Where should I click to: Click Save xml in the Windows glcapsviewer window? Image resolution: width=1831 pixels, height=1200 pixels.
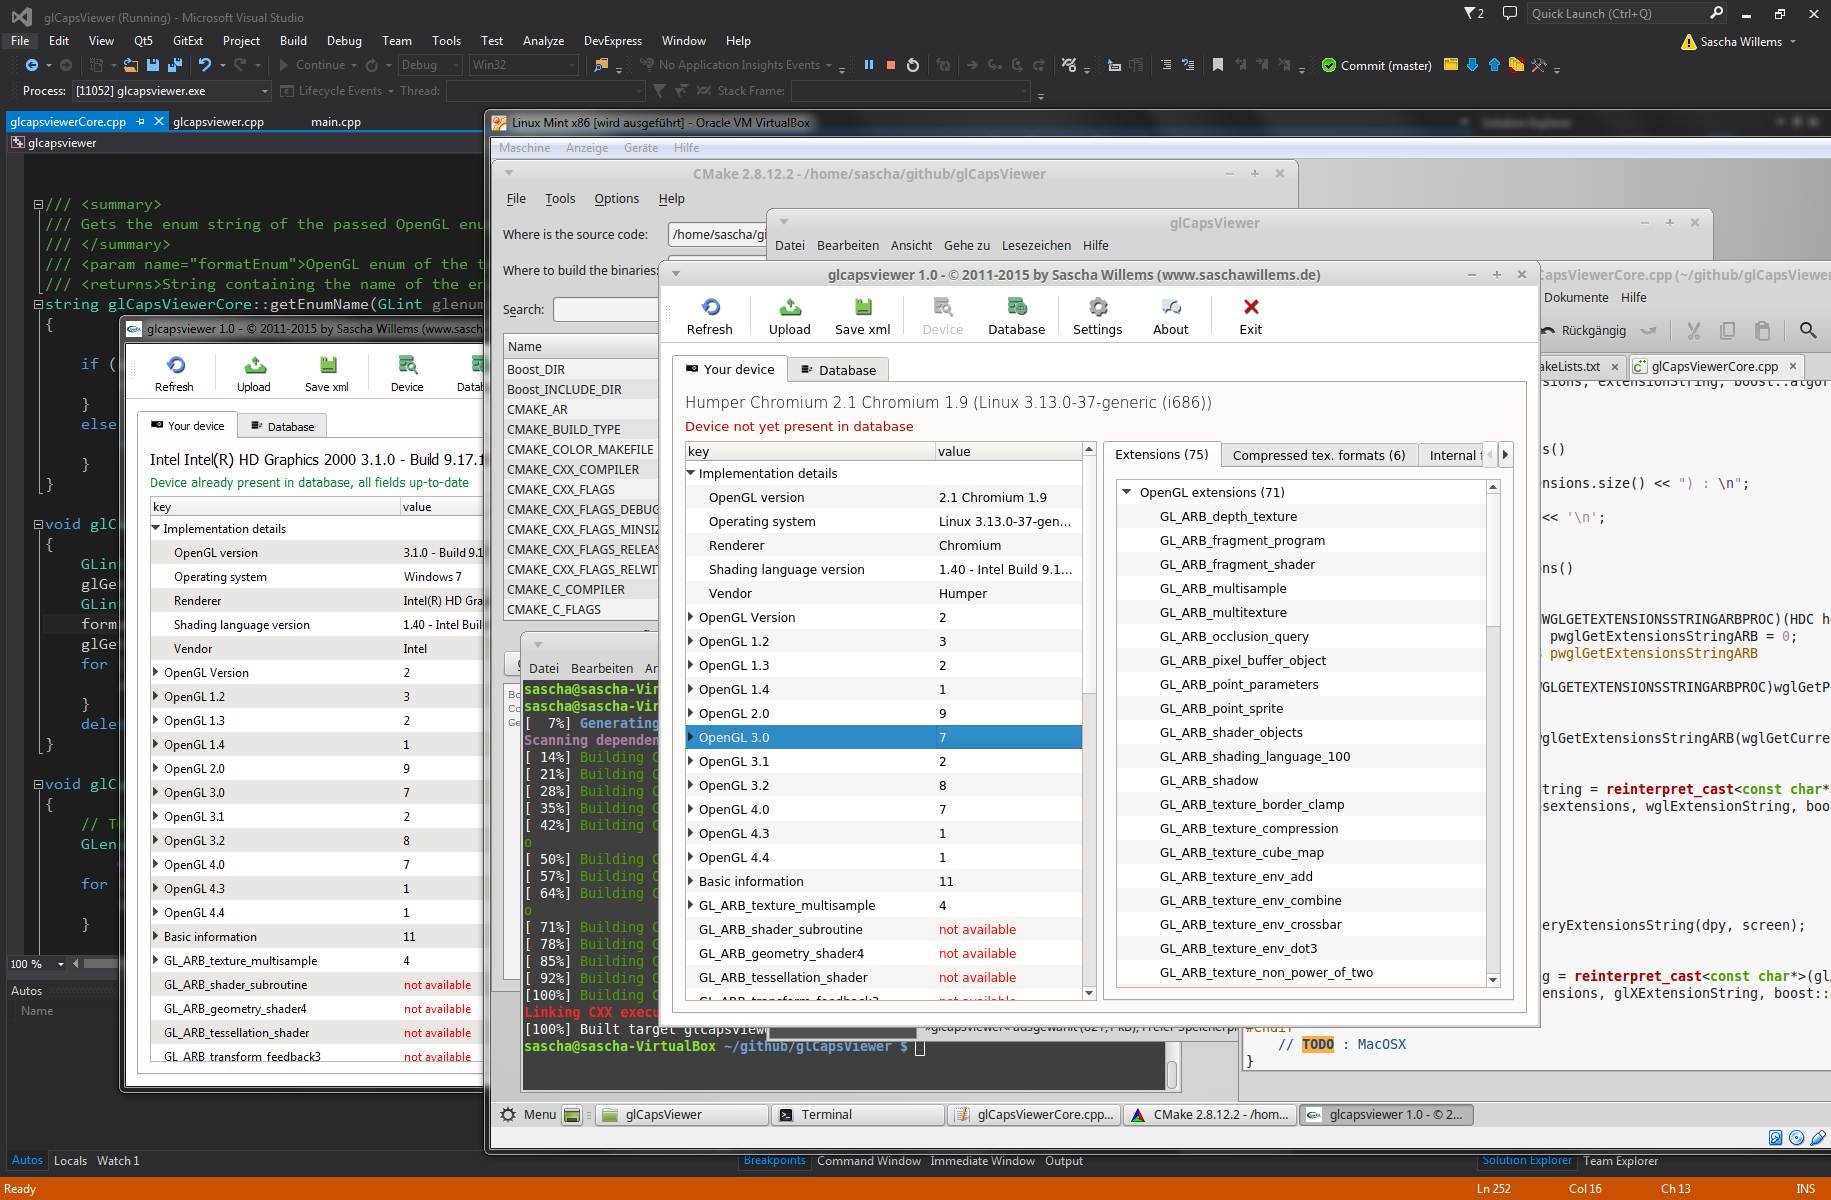coord(327,374)
